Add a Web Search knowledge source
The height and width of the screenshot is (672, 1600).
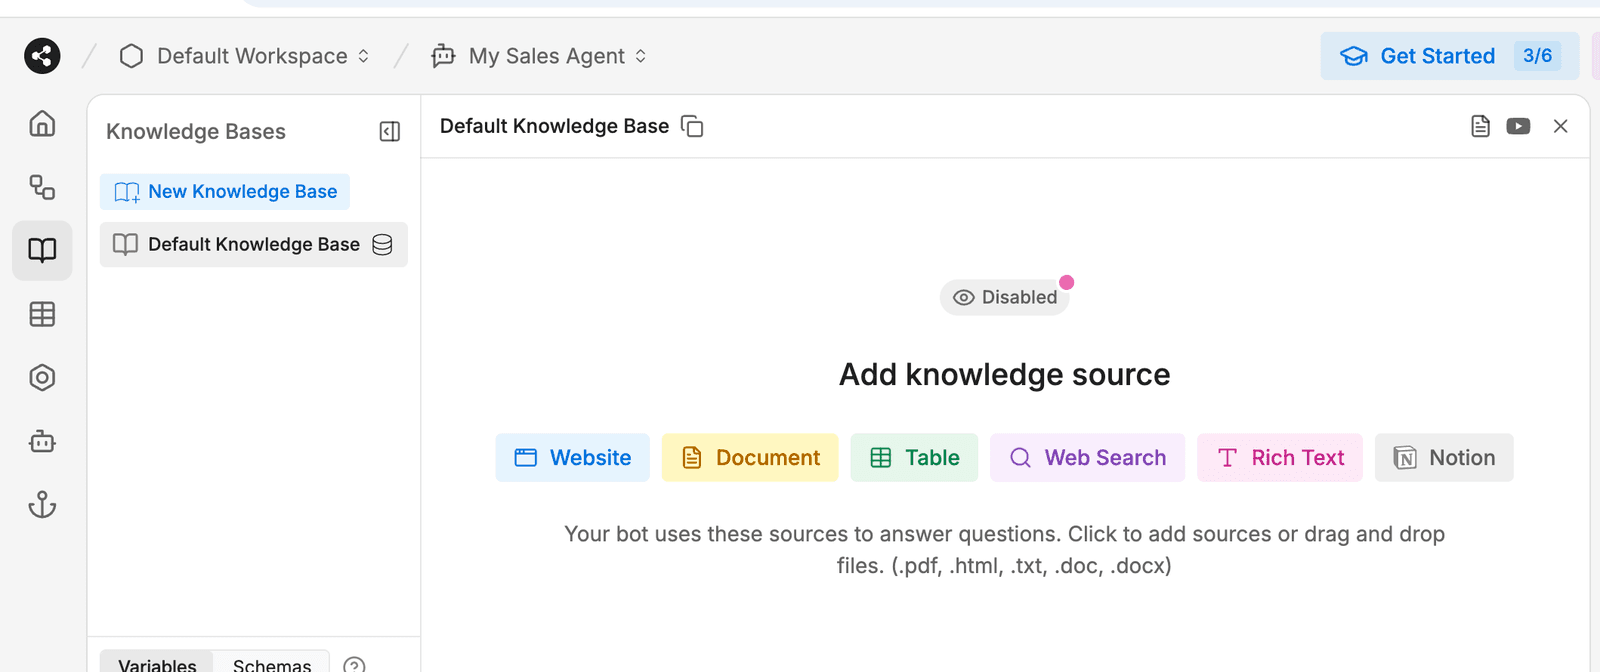[x=1088, y=458]
